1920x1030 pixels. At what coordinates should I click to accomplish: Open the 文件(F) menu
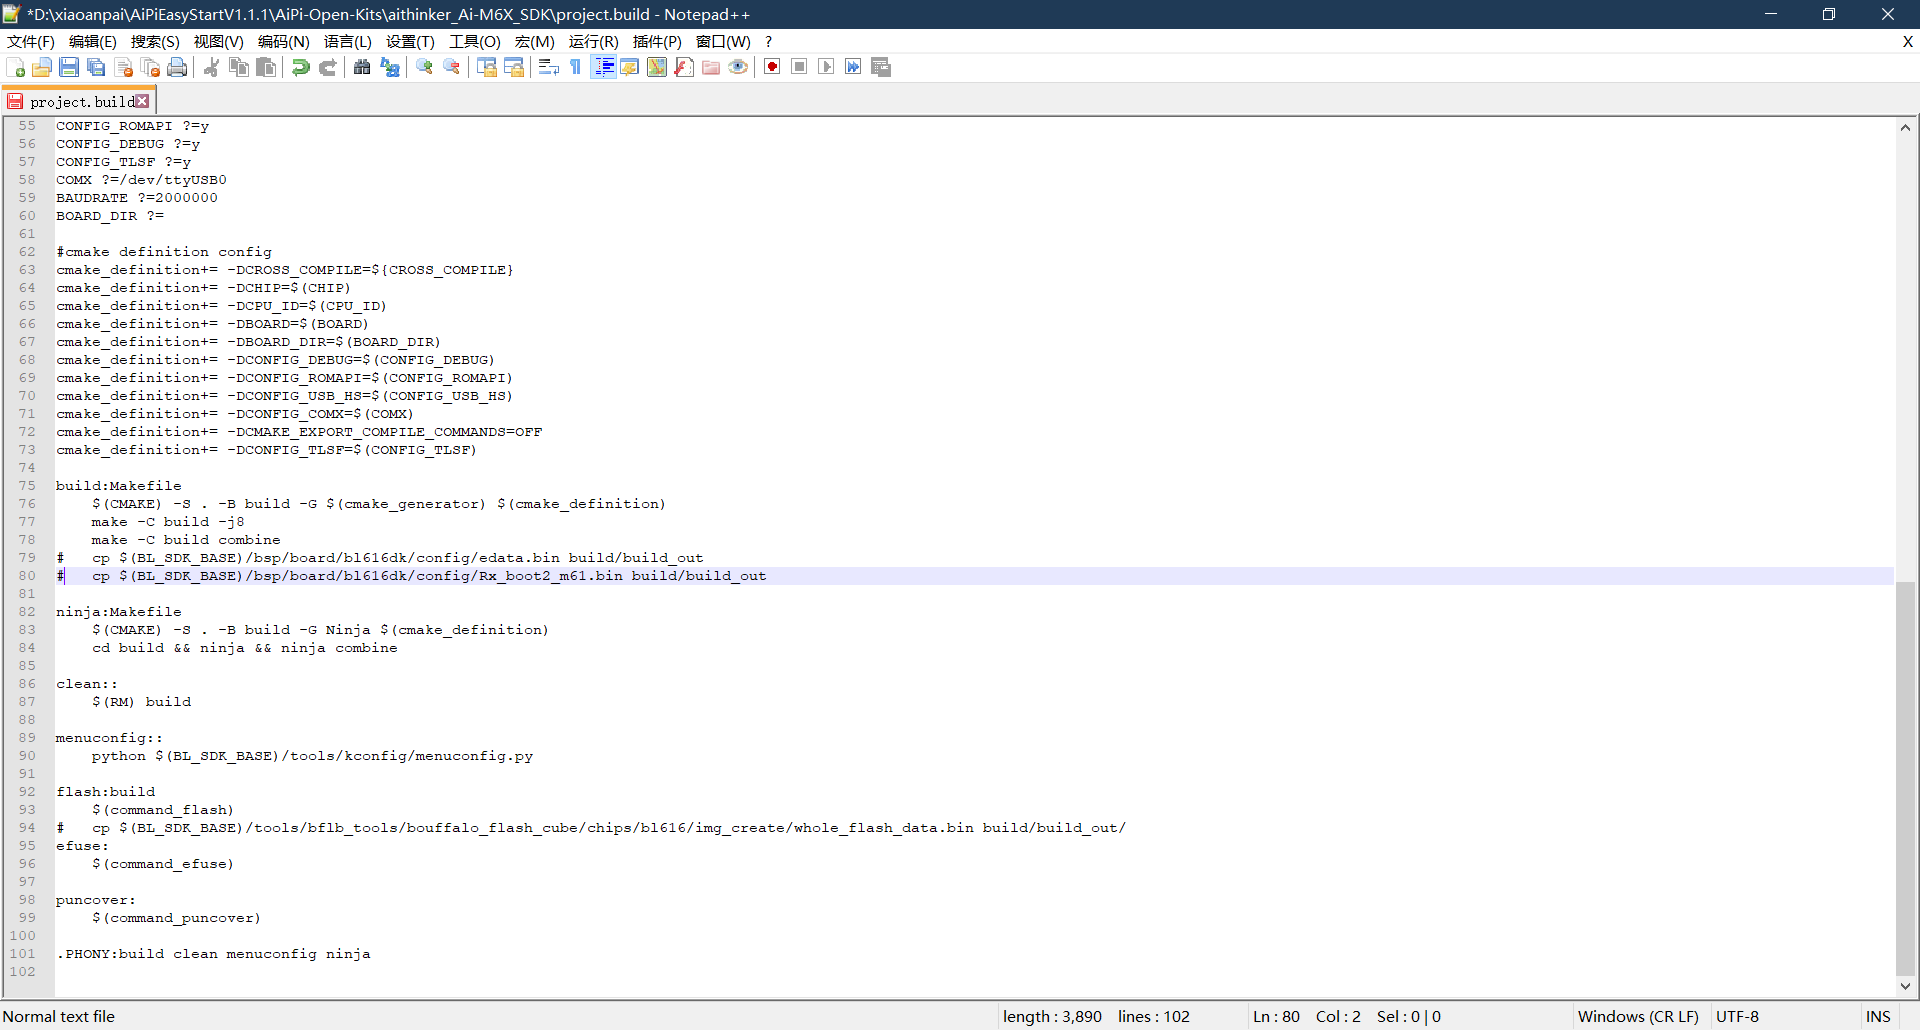click(x=31, y=41)
